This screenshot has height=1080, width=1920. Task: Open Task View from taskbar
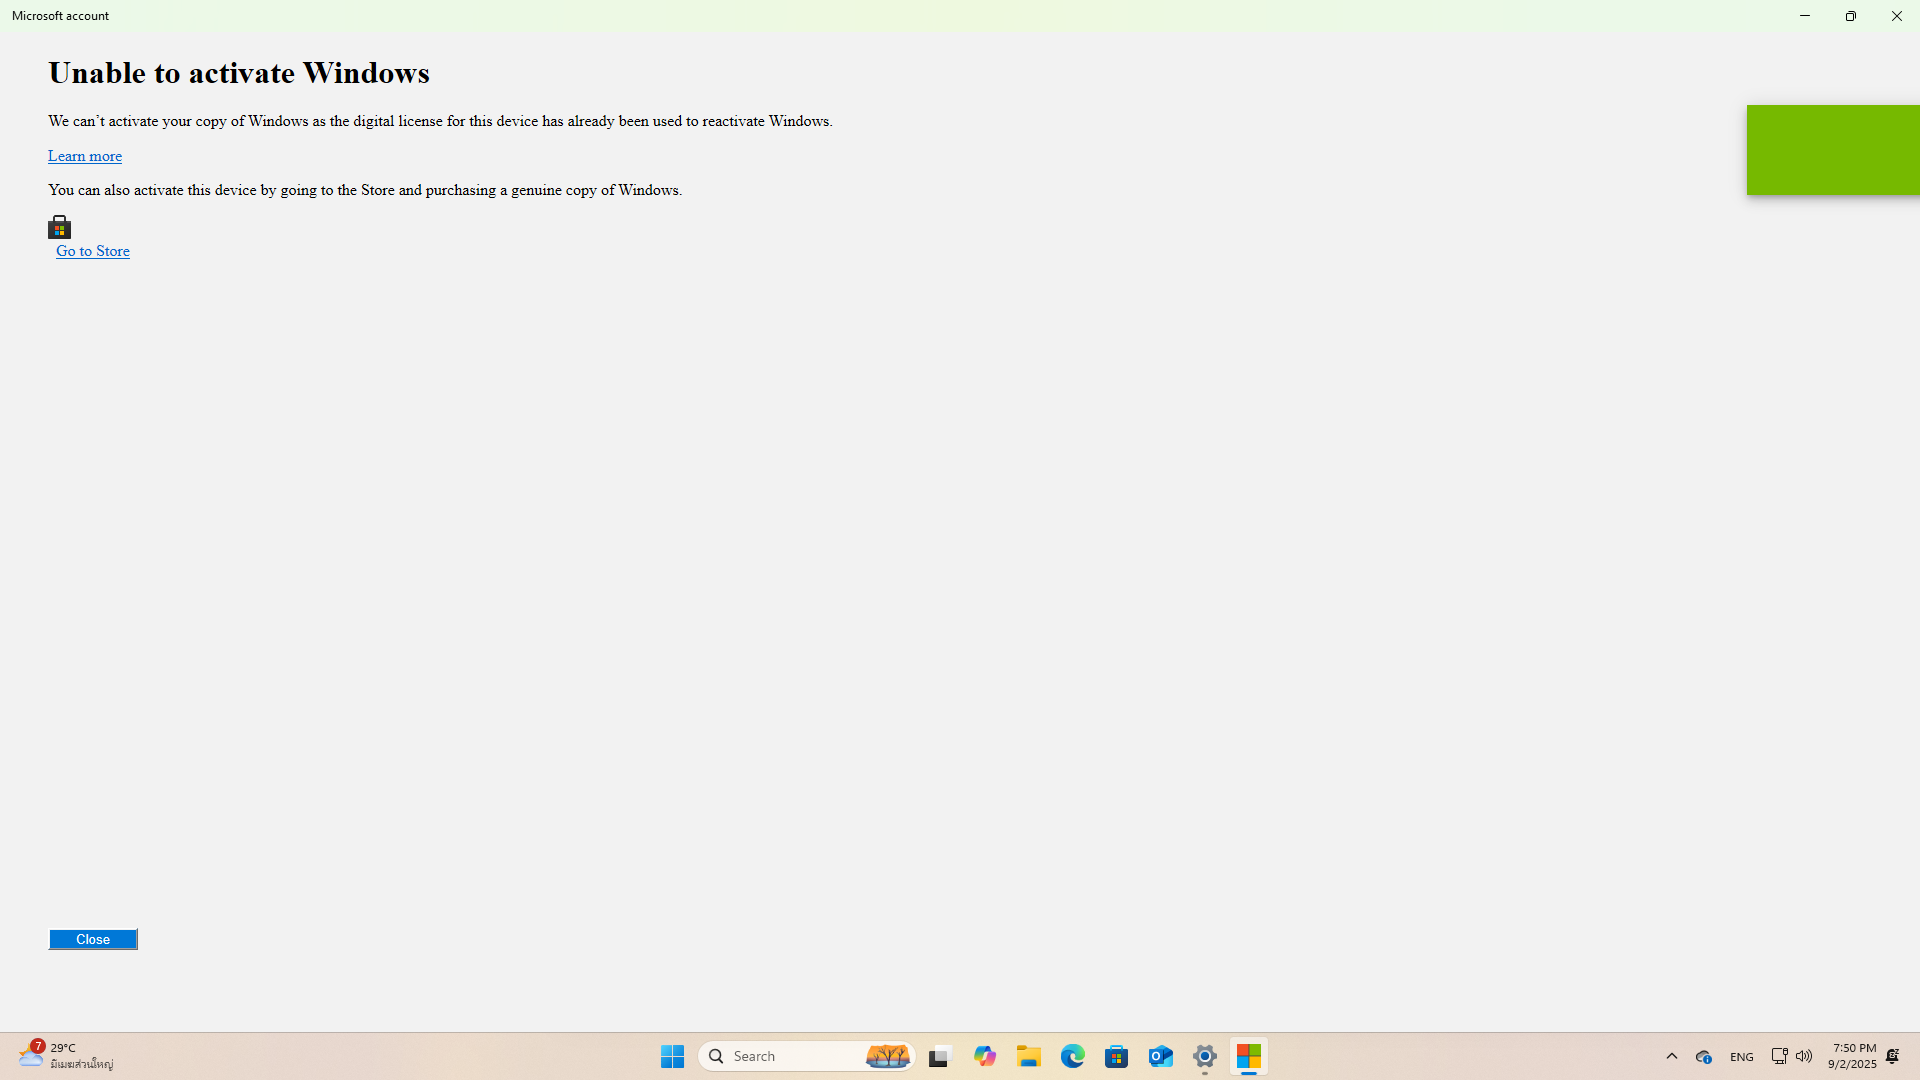pos(939,1056)
